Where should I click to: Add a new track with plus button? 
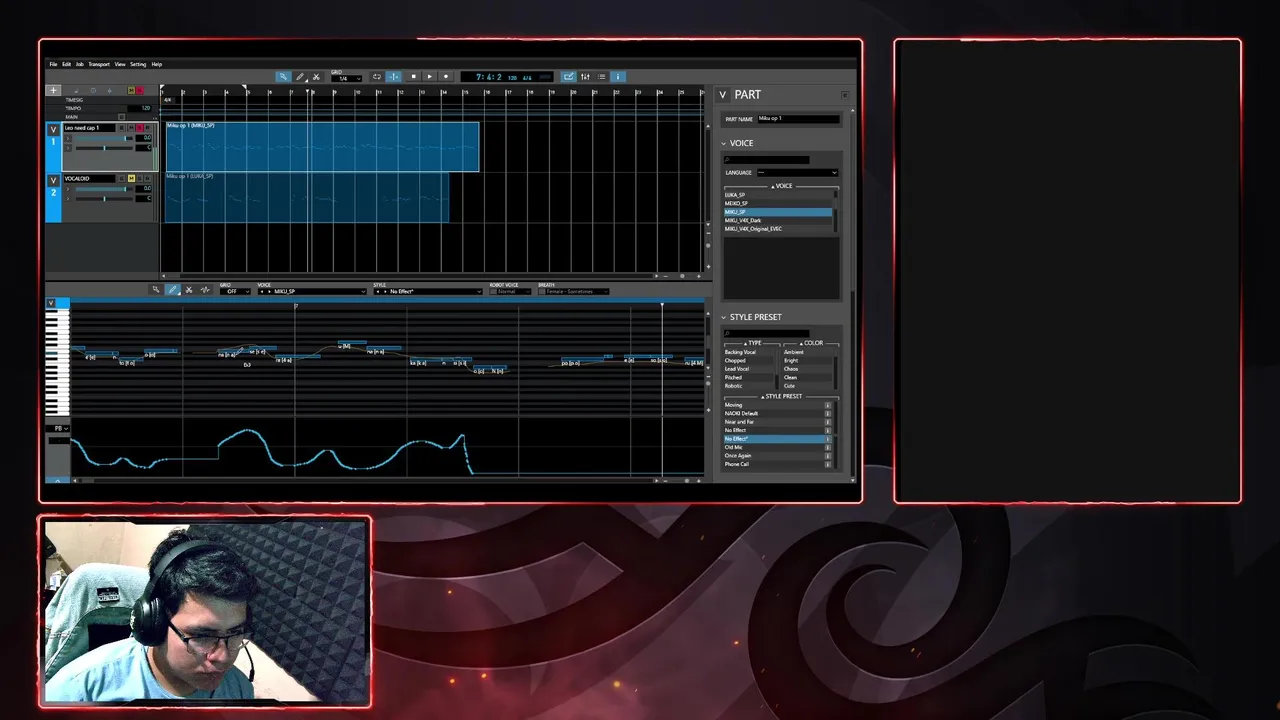click(x=53, y=90)
